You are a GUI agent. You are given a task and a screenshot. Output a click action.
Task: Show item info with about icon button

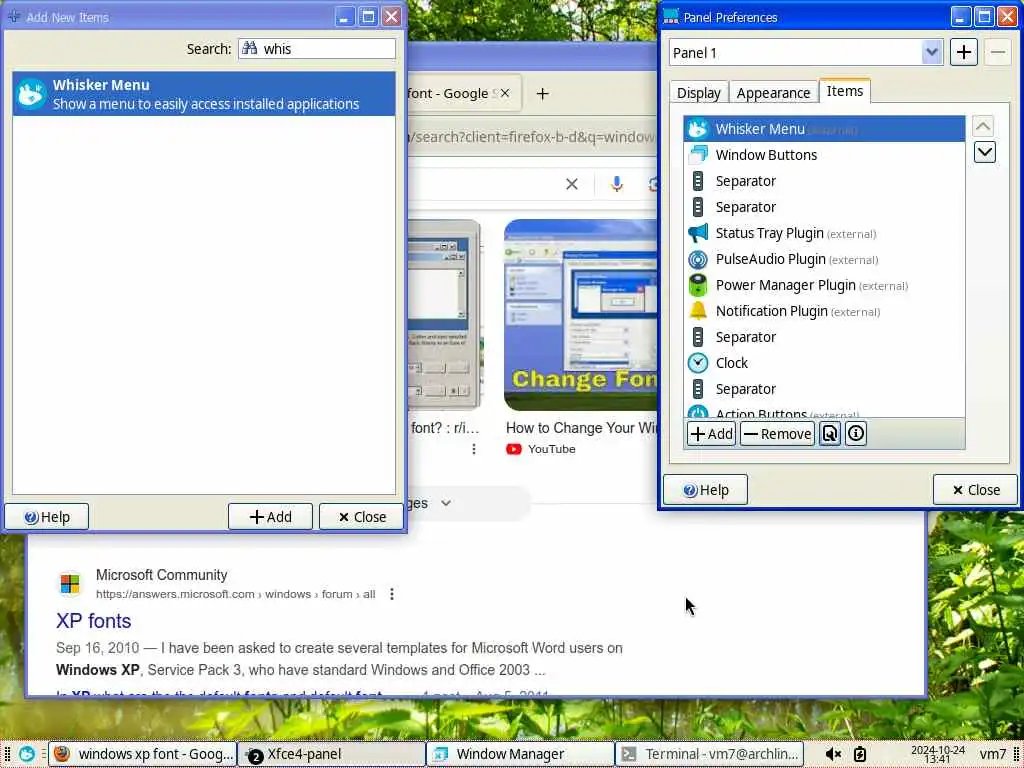pyautogui.click(x=856, y=434)
